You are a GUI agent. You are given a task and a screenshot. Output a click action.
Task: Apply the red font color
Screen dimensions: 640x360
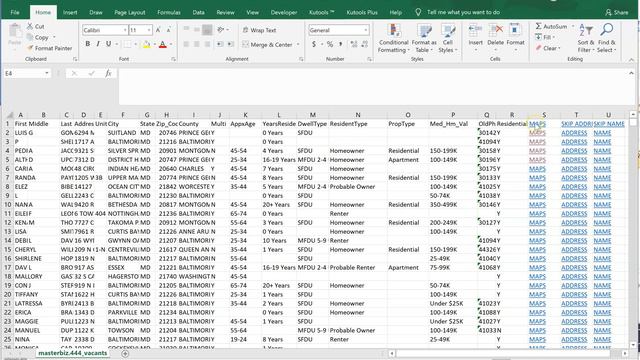[162, 44]
